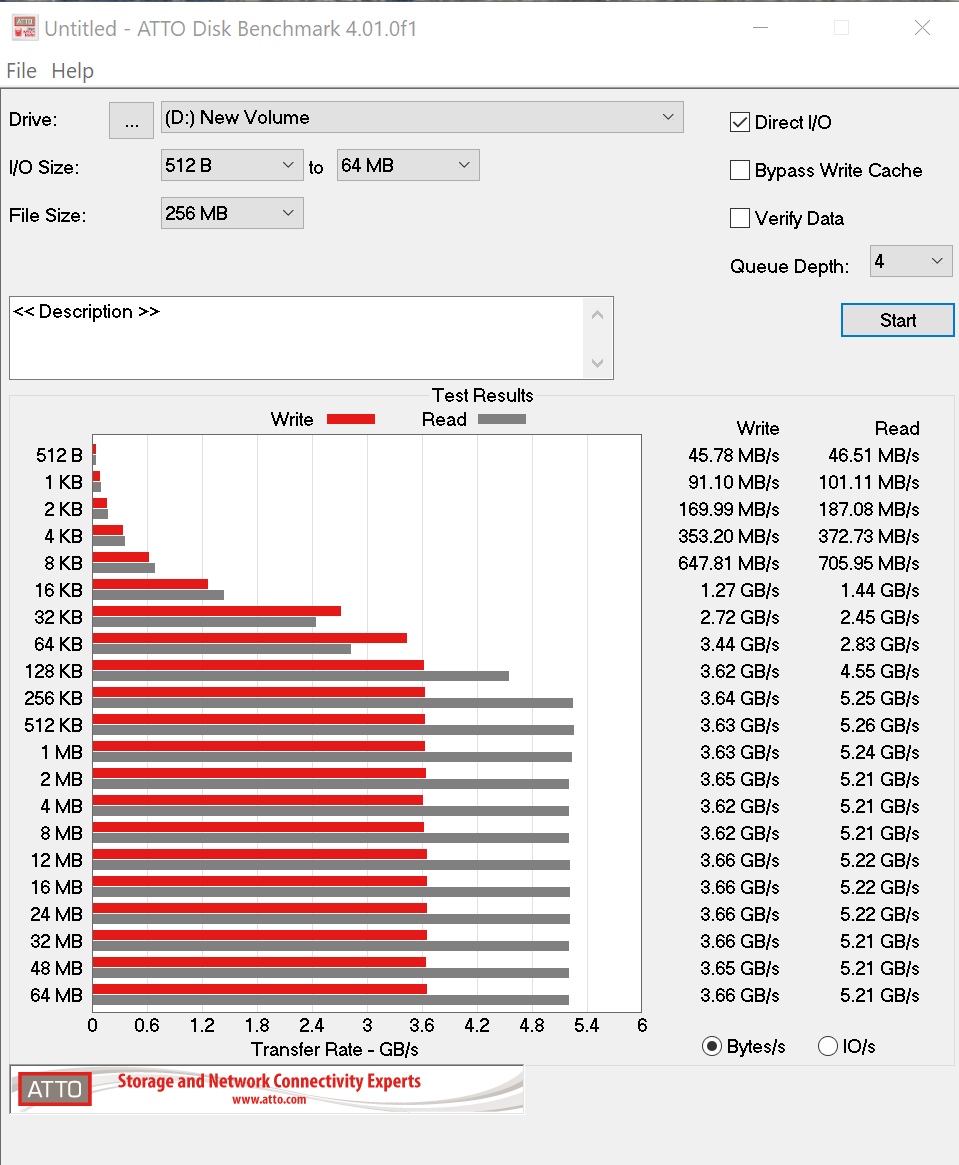
Task: Open the Help menu
Action: 72,71
